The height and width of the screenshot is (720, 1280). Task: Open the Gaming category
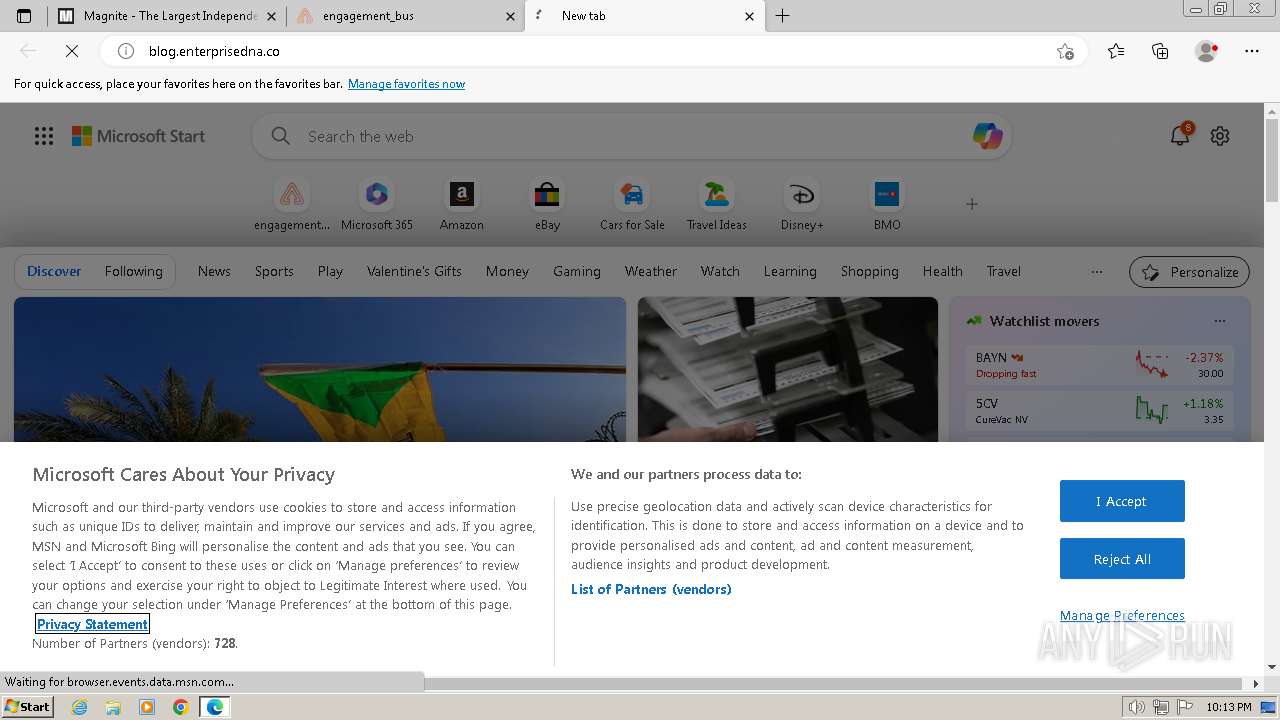[577, 271]
